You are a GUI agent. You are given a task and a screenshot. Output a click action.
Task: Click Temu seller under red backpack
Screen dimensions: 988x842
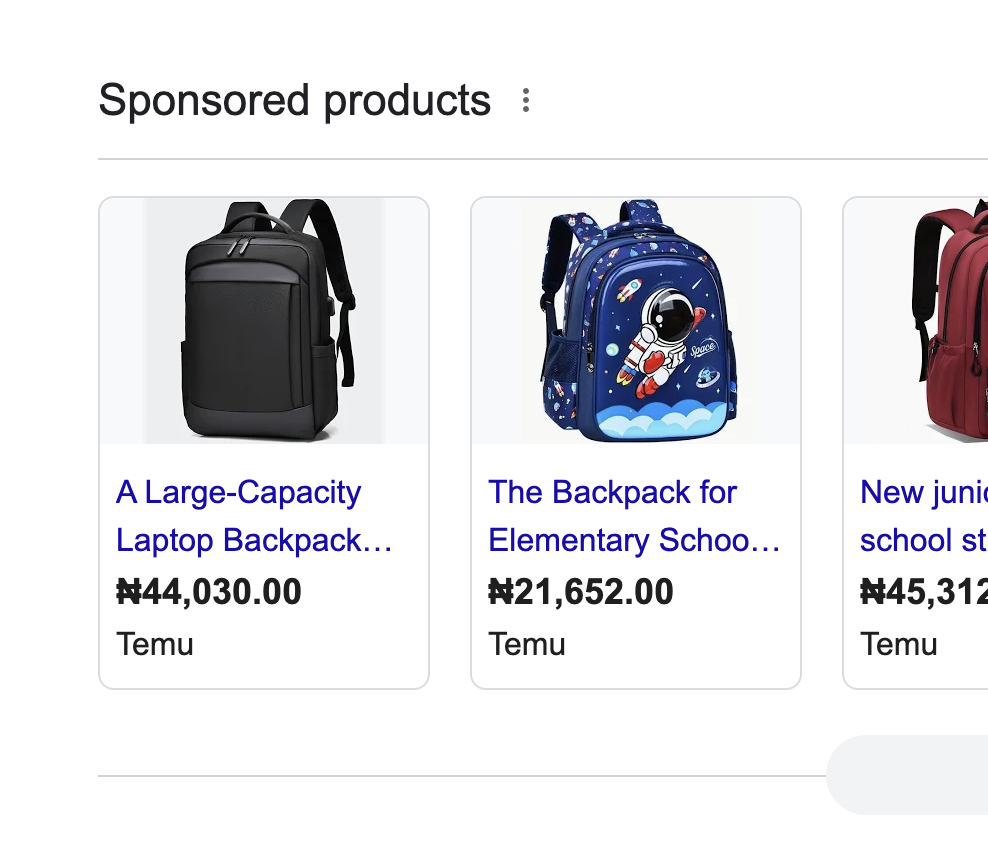pyautogui.click(x=899, y=644)
